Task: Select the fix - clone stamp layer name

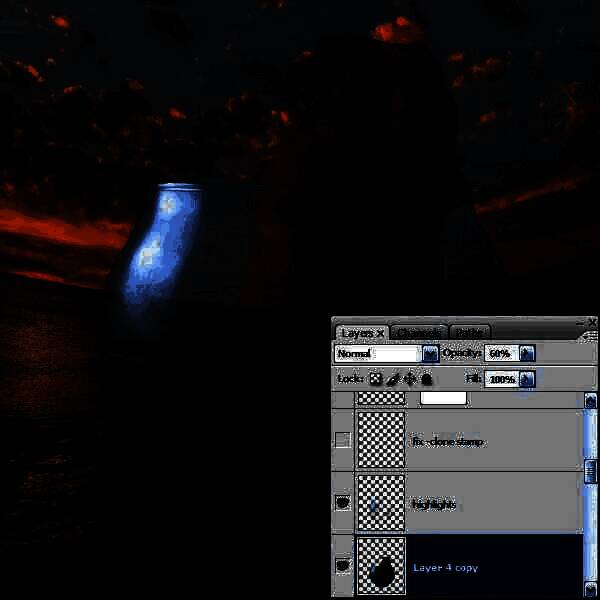Action: tap(448, 441)
